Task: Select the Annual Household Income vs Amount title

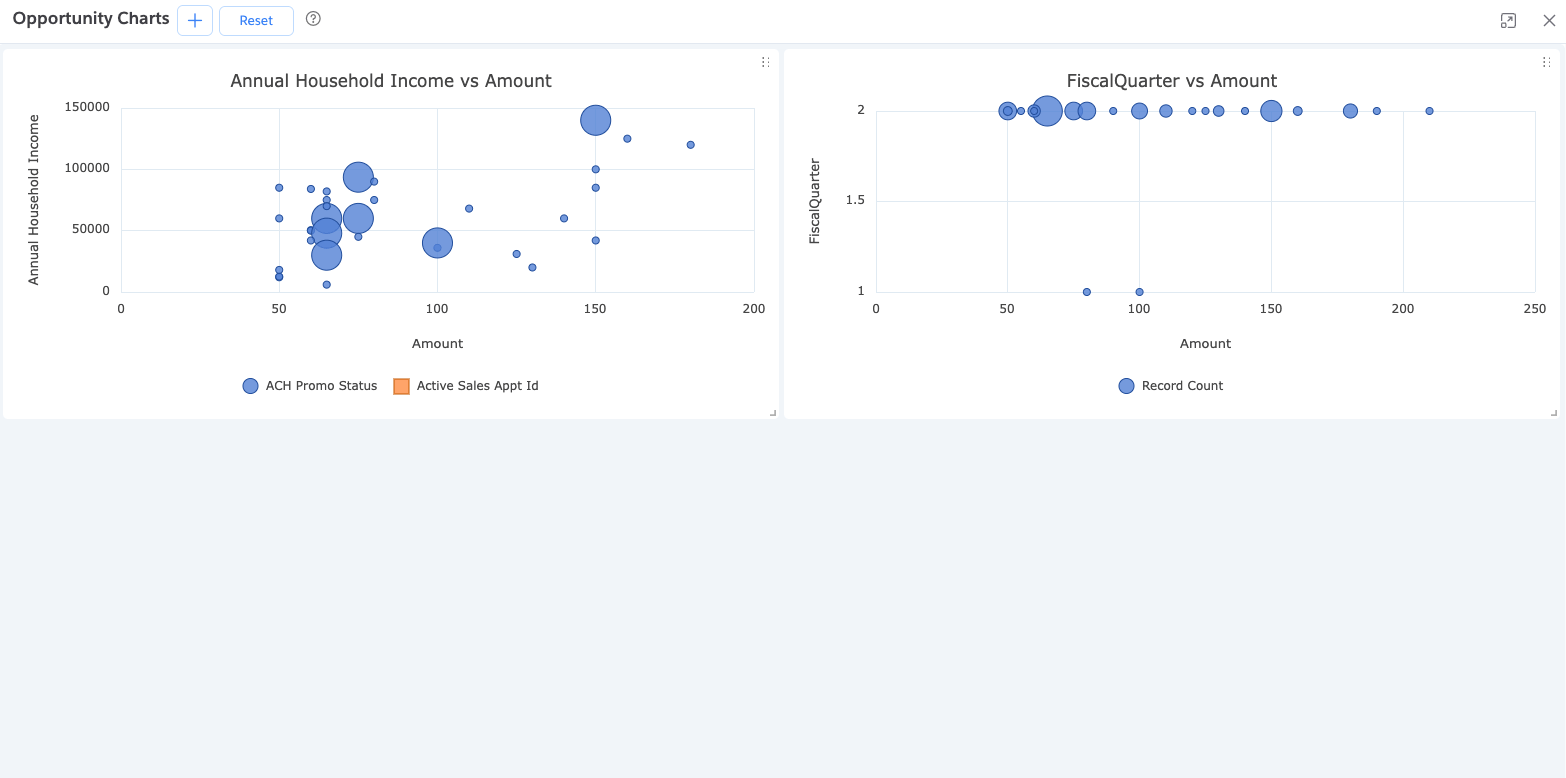Action: 391,81
